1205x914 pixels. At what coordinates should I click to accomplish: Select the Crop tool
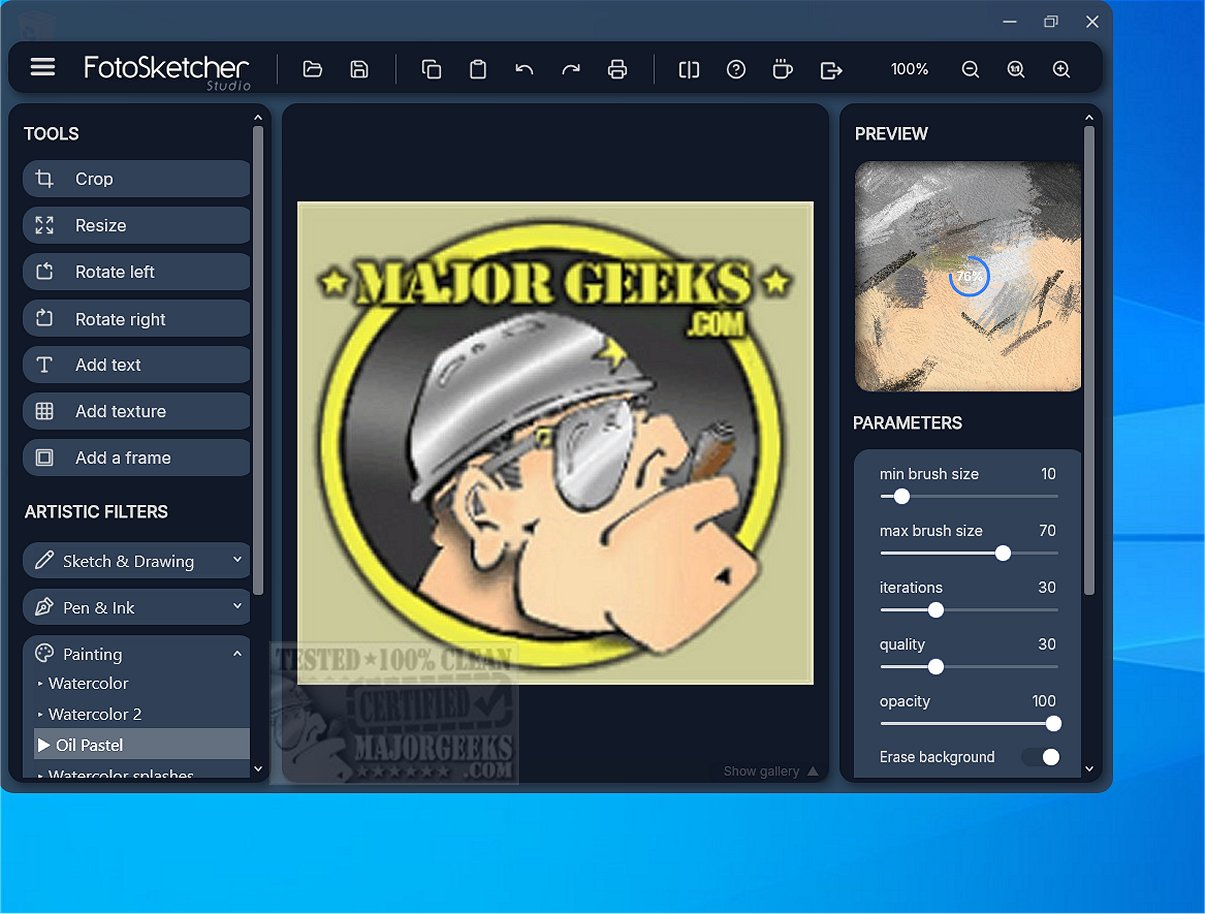pos(136,179)
